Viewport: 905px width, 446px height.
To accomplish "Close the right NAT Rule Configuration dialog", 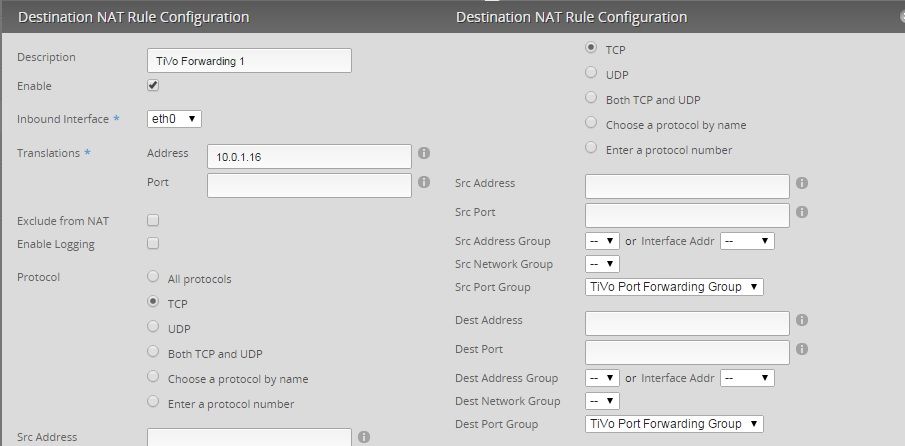I will pyautogui.click(x=900, y=17).
